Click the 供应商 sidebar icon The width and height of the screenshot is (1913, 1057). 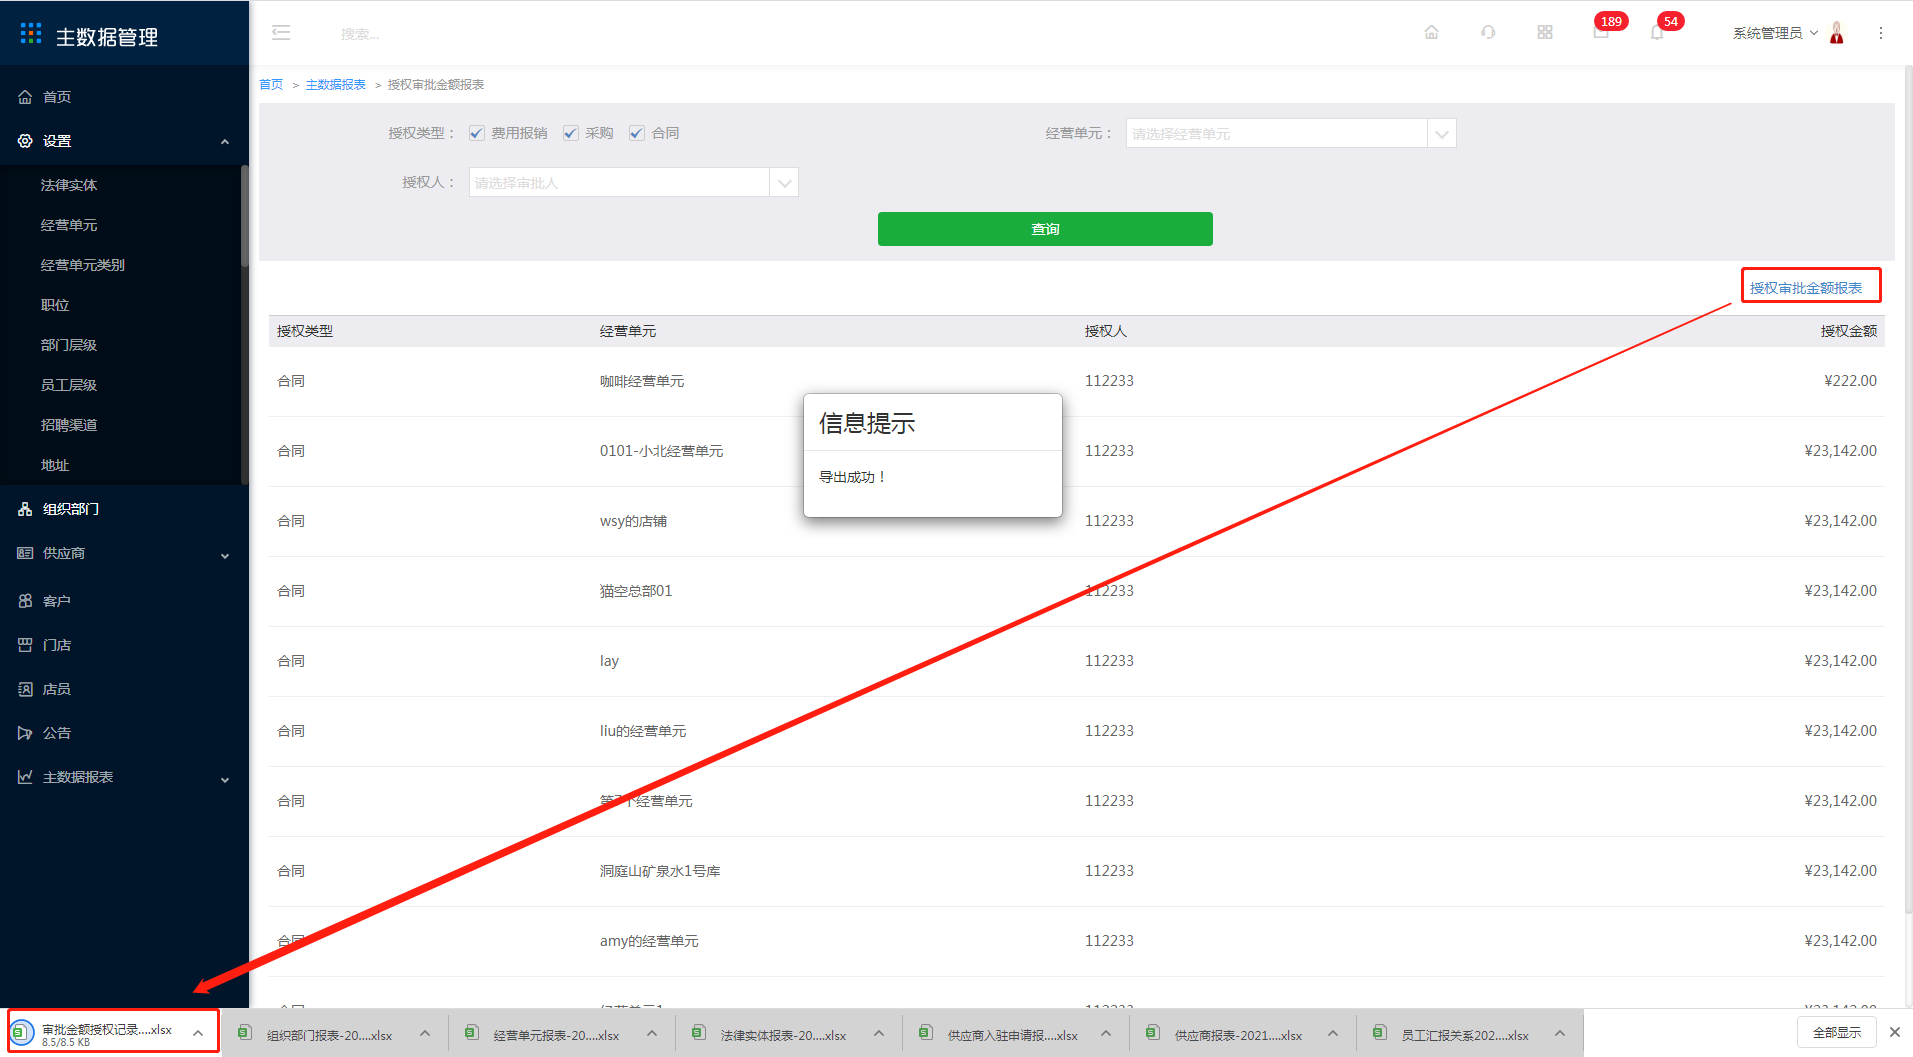point(25,553)
